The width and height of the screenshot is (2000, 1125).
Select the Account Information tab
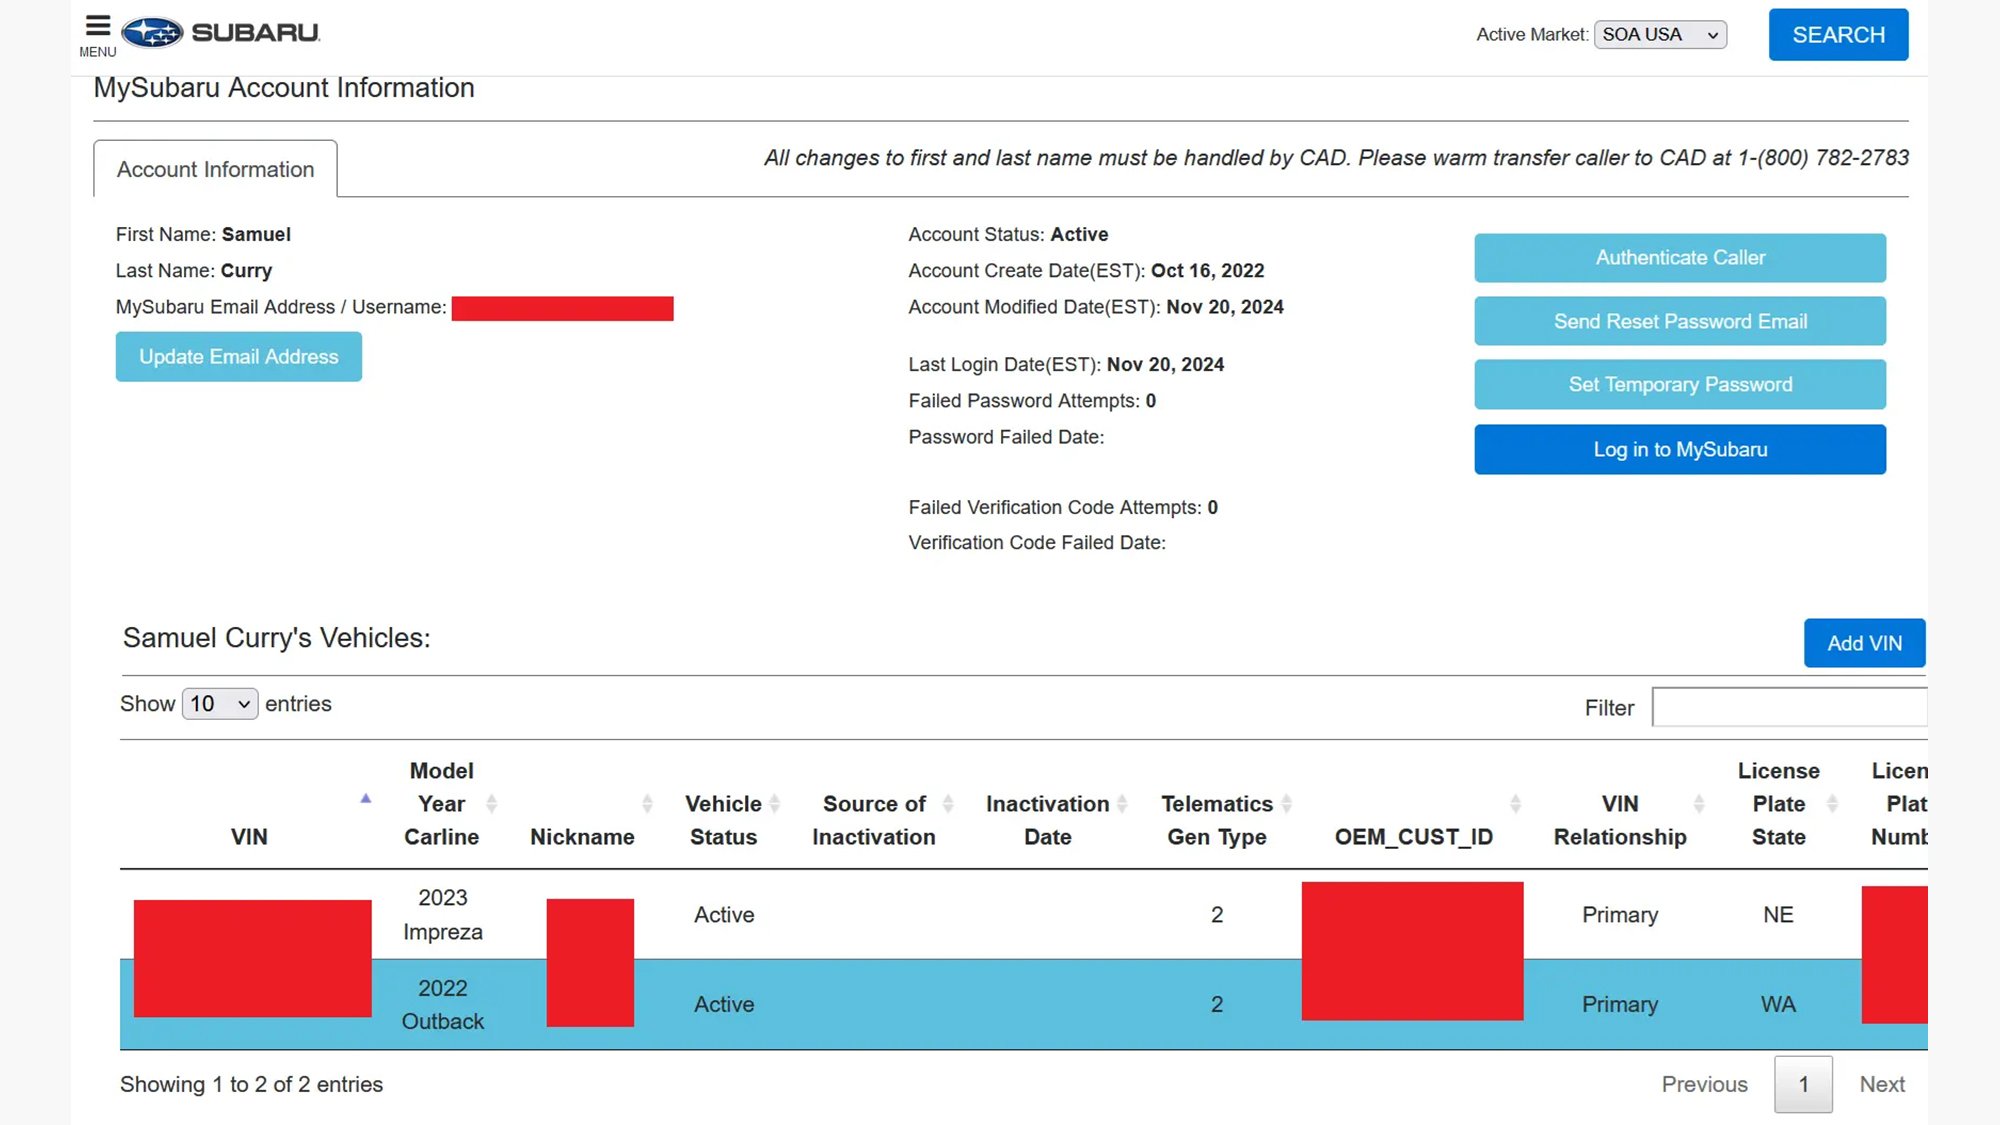[215, 169]
